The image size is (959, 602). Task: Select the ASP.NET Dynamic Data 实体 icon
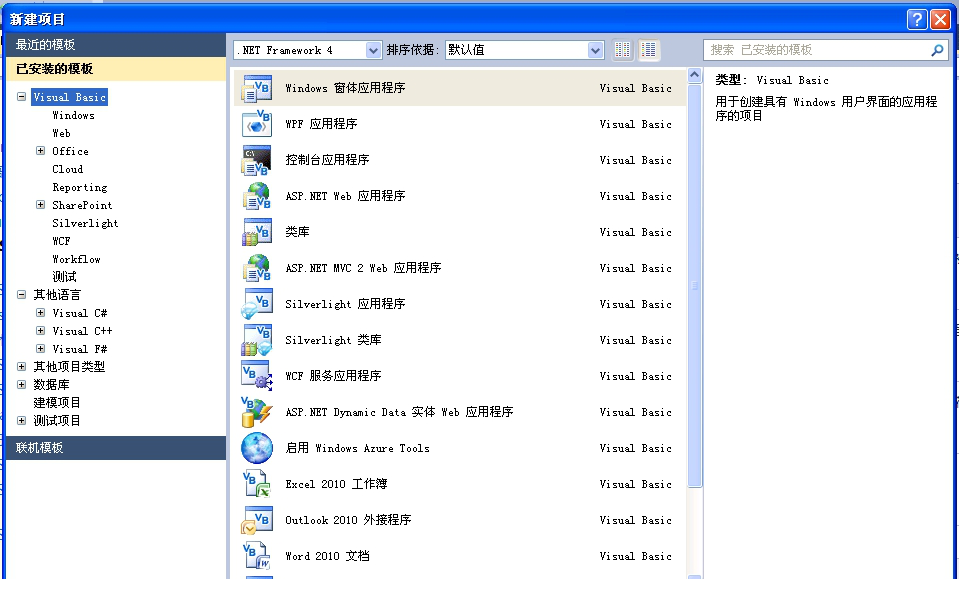(257, 412)
